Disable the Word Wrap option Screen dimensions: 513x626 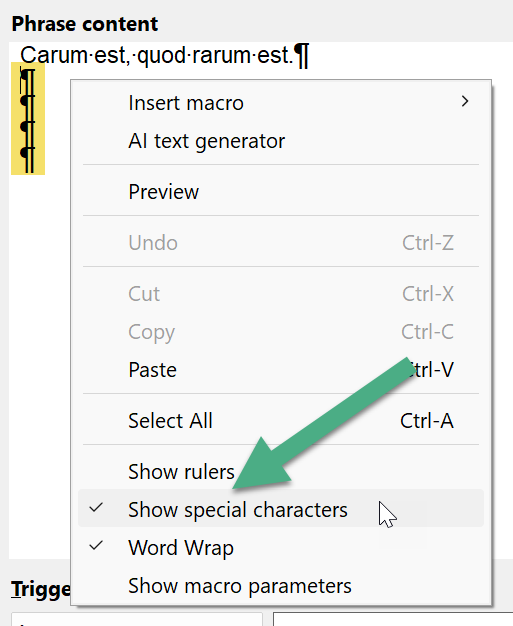click(281, 547)
